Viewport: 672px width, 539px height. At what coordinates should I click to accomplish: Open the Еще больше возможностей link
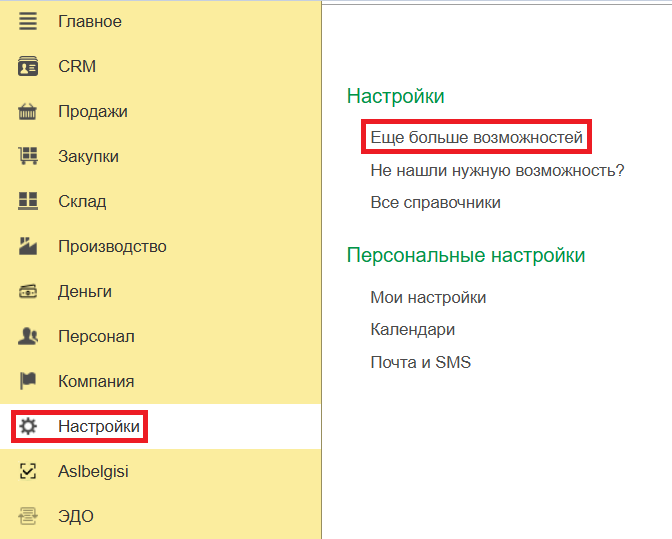click(476, 137)
